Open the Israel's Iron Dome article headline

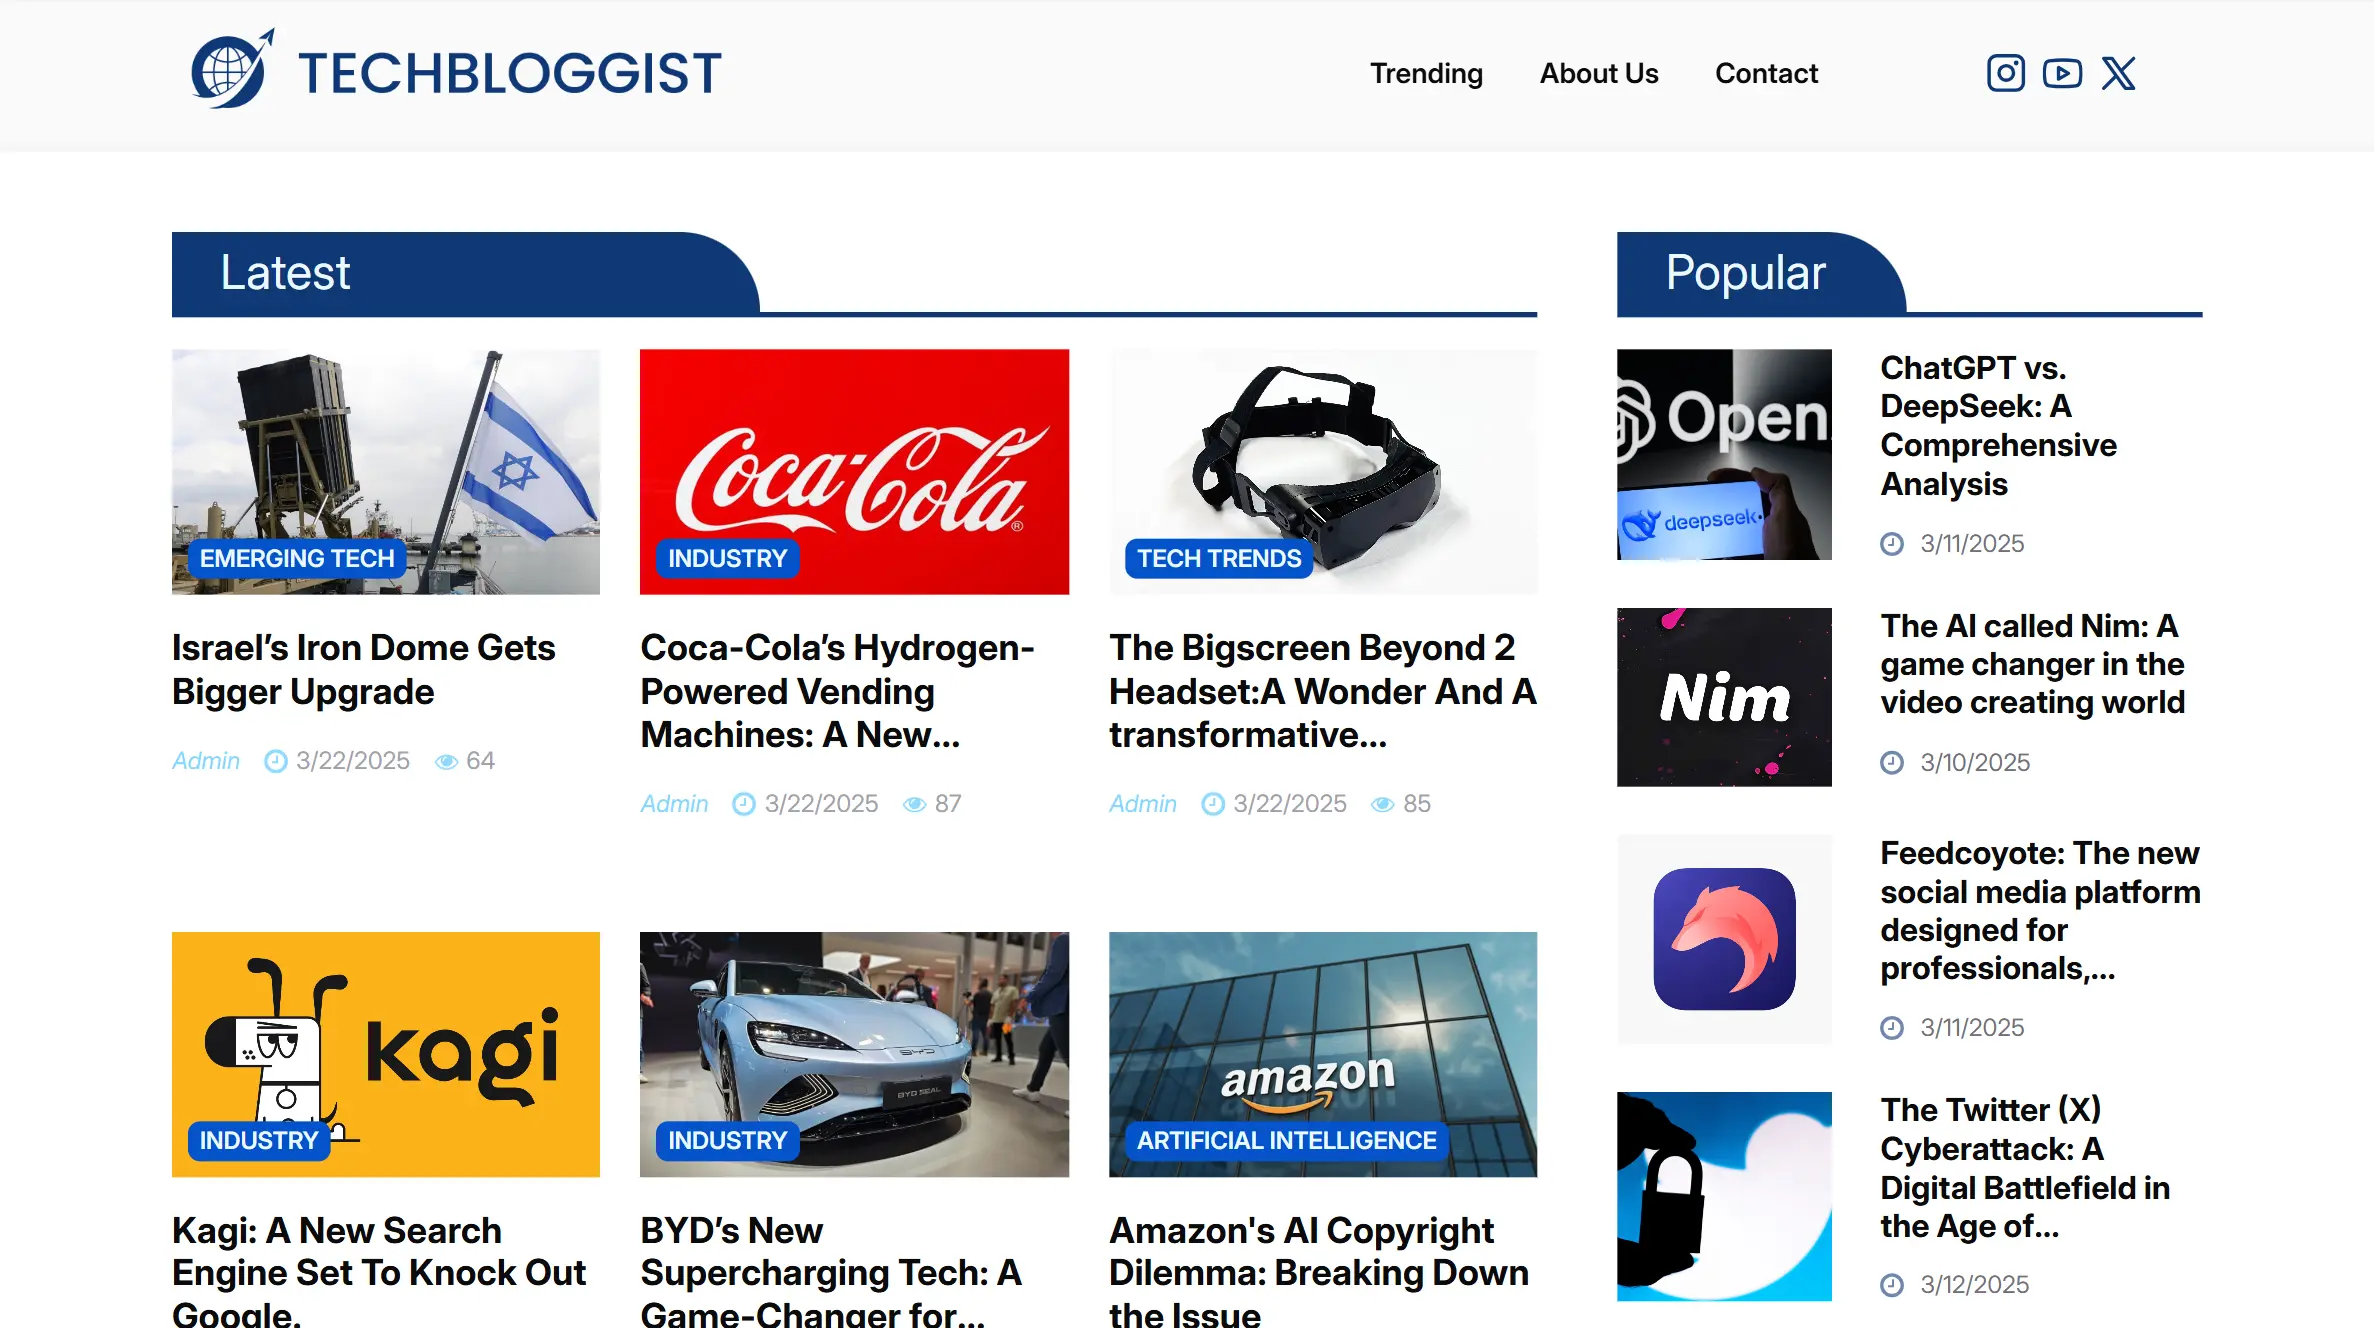(363, 669)
